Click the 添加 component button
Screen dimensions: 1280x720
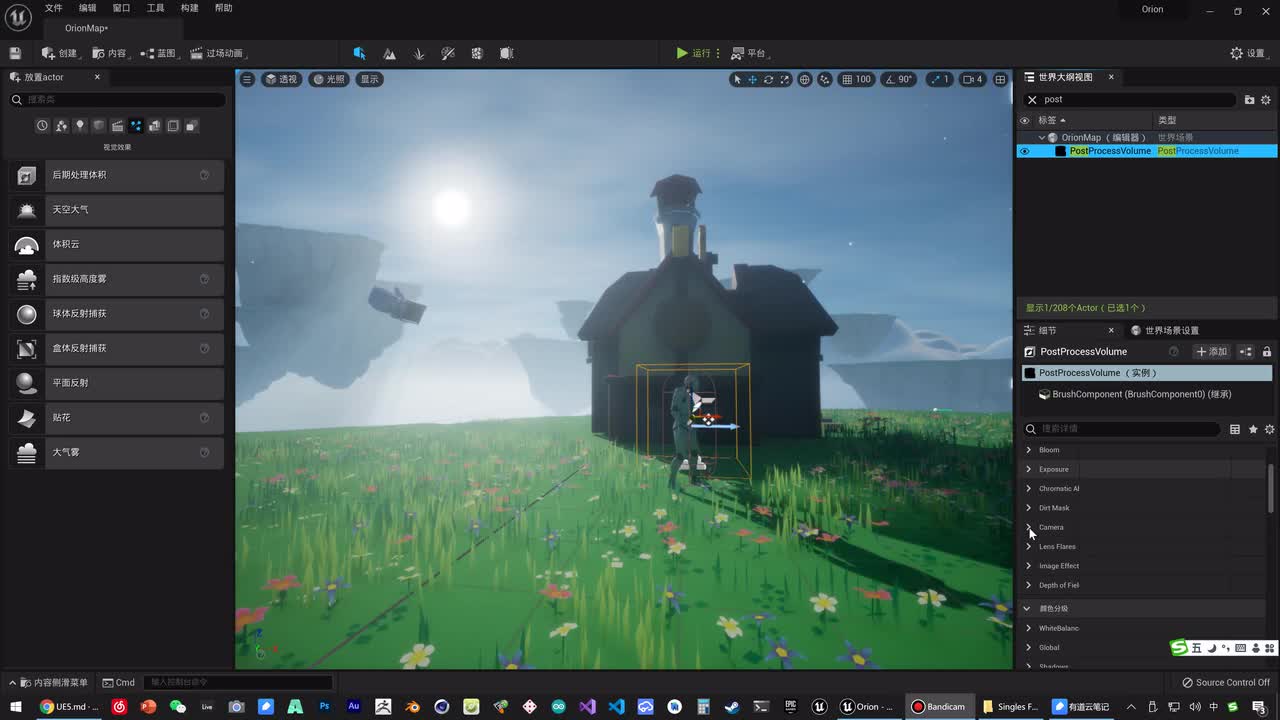(1211, 352)
